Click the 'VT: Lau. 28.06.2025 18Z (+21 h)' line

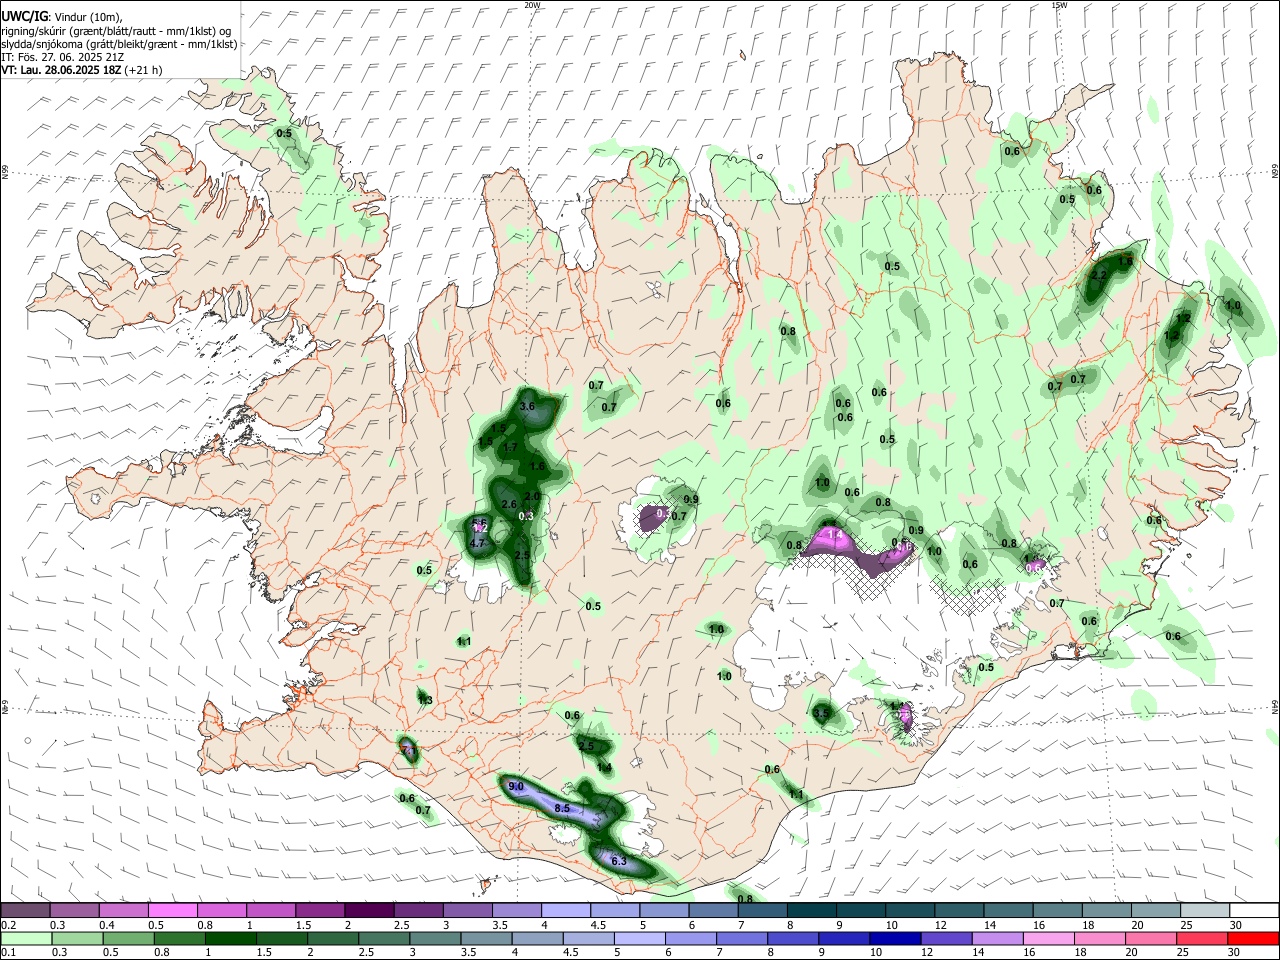(x=81, y=70)
